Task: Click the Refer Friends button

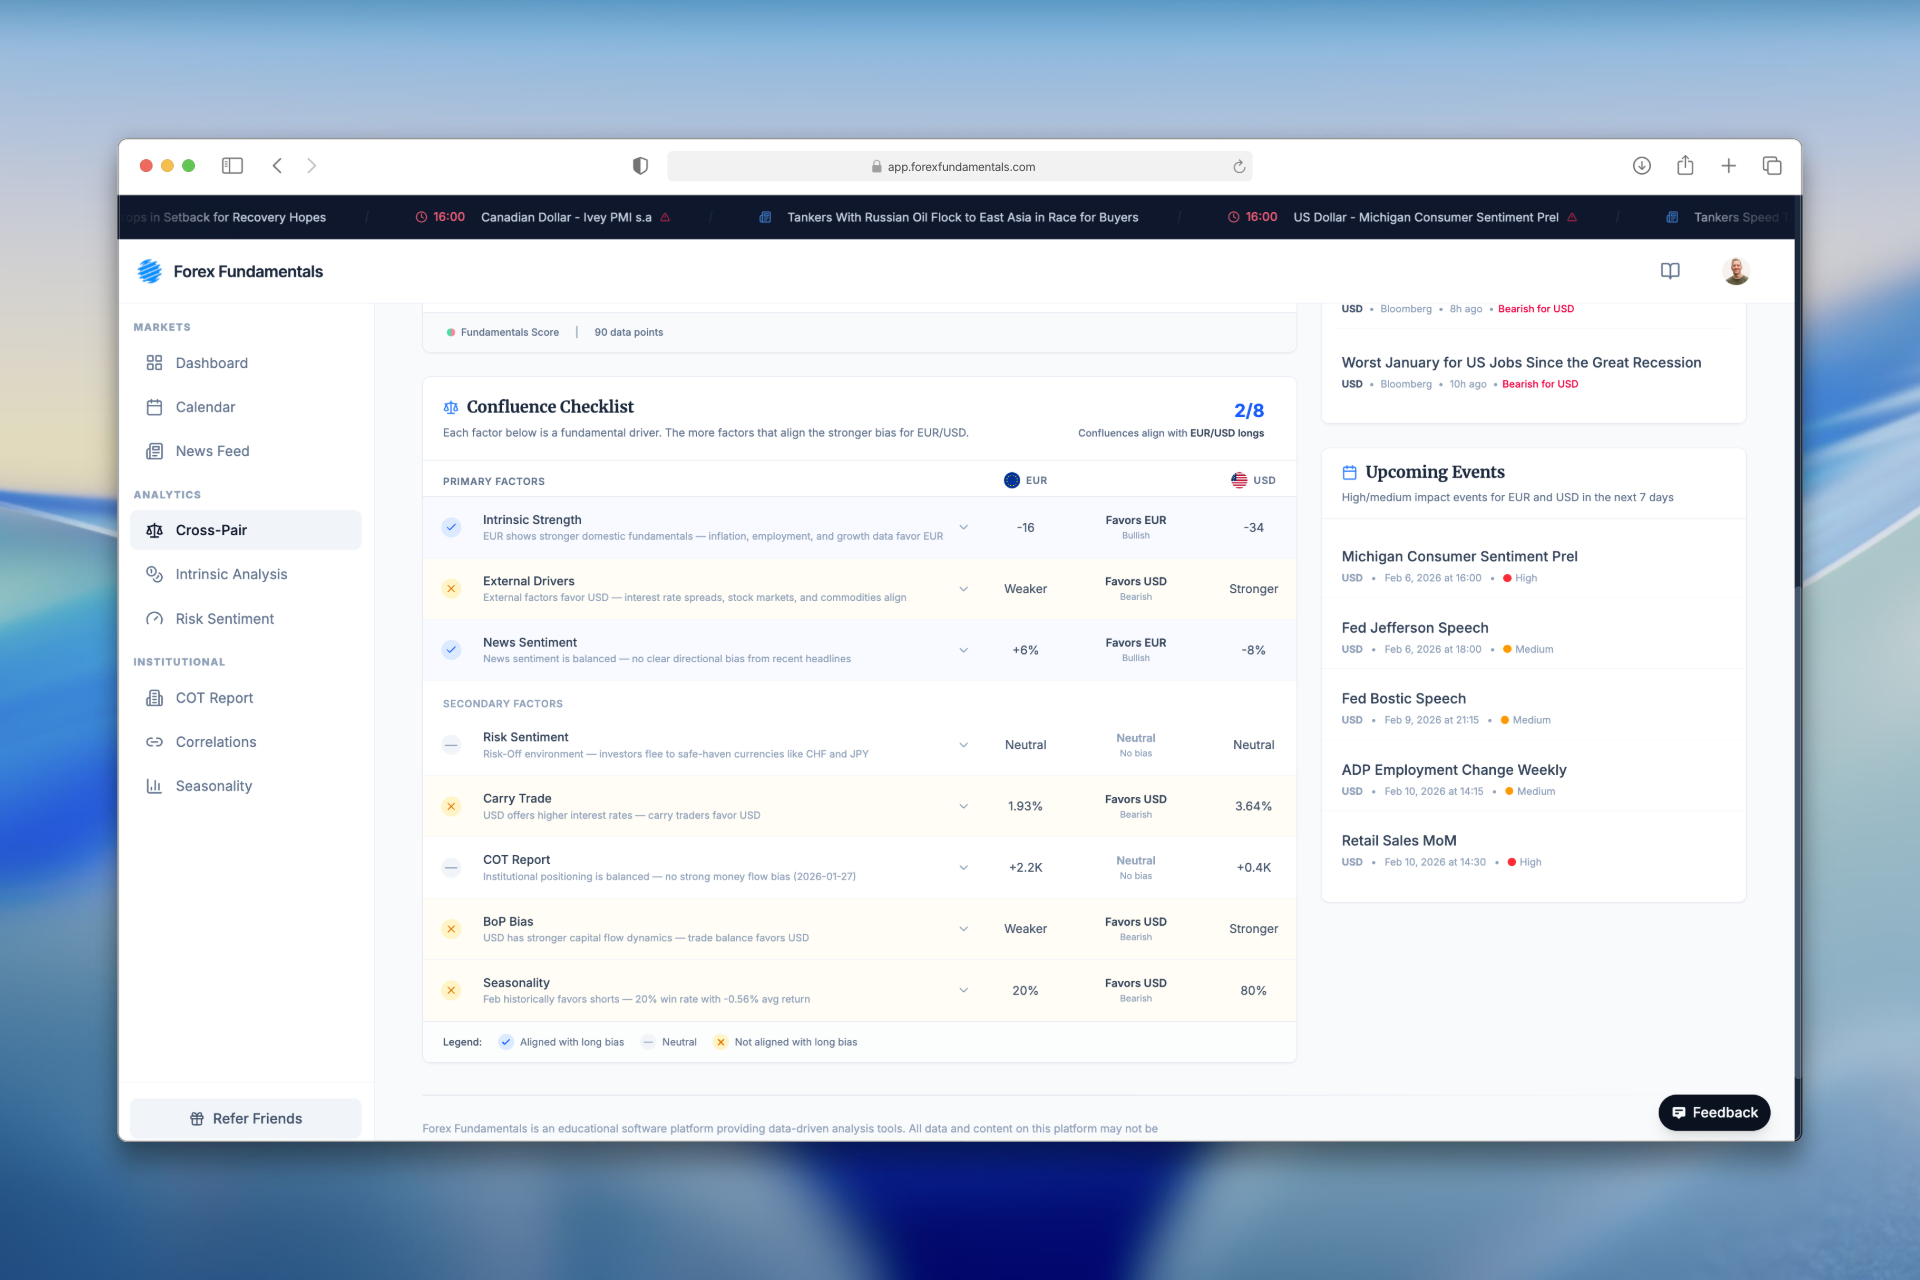Action: 245,1118
